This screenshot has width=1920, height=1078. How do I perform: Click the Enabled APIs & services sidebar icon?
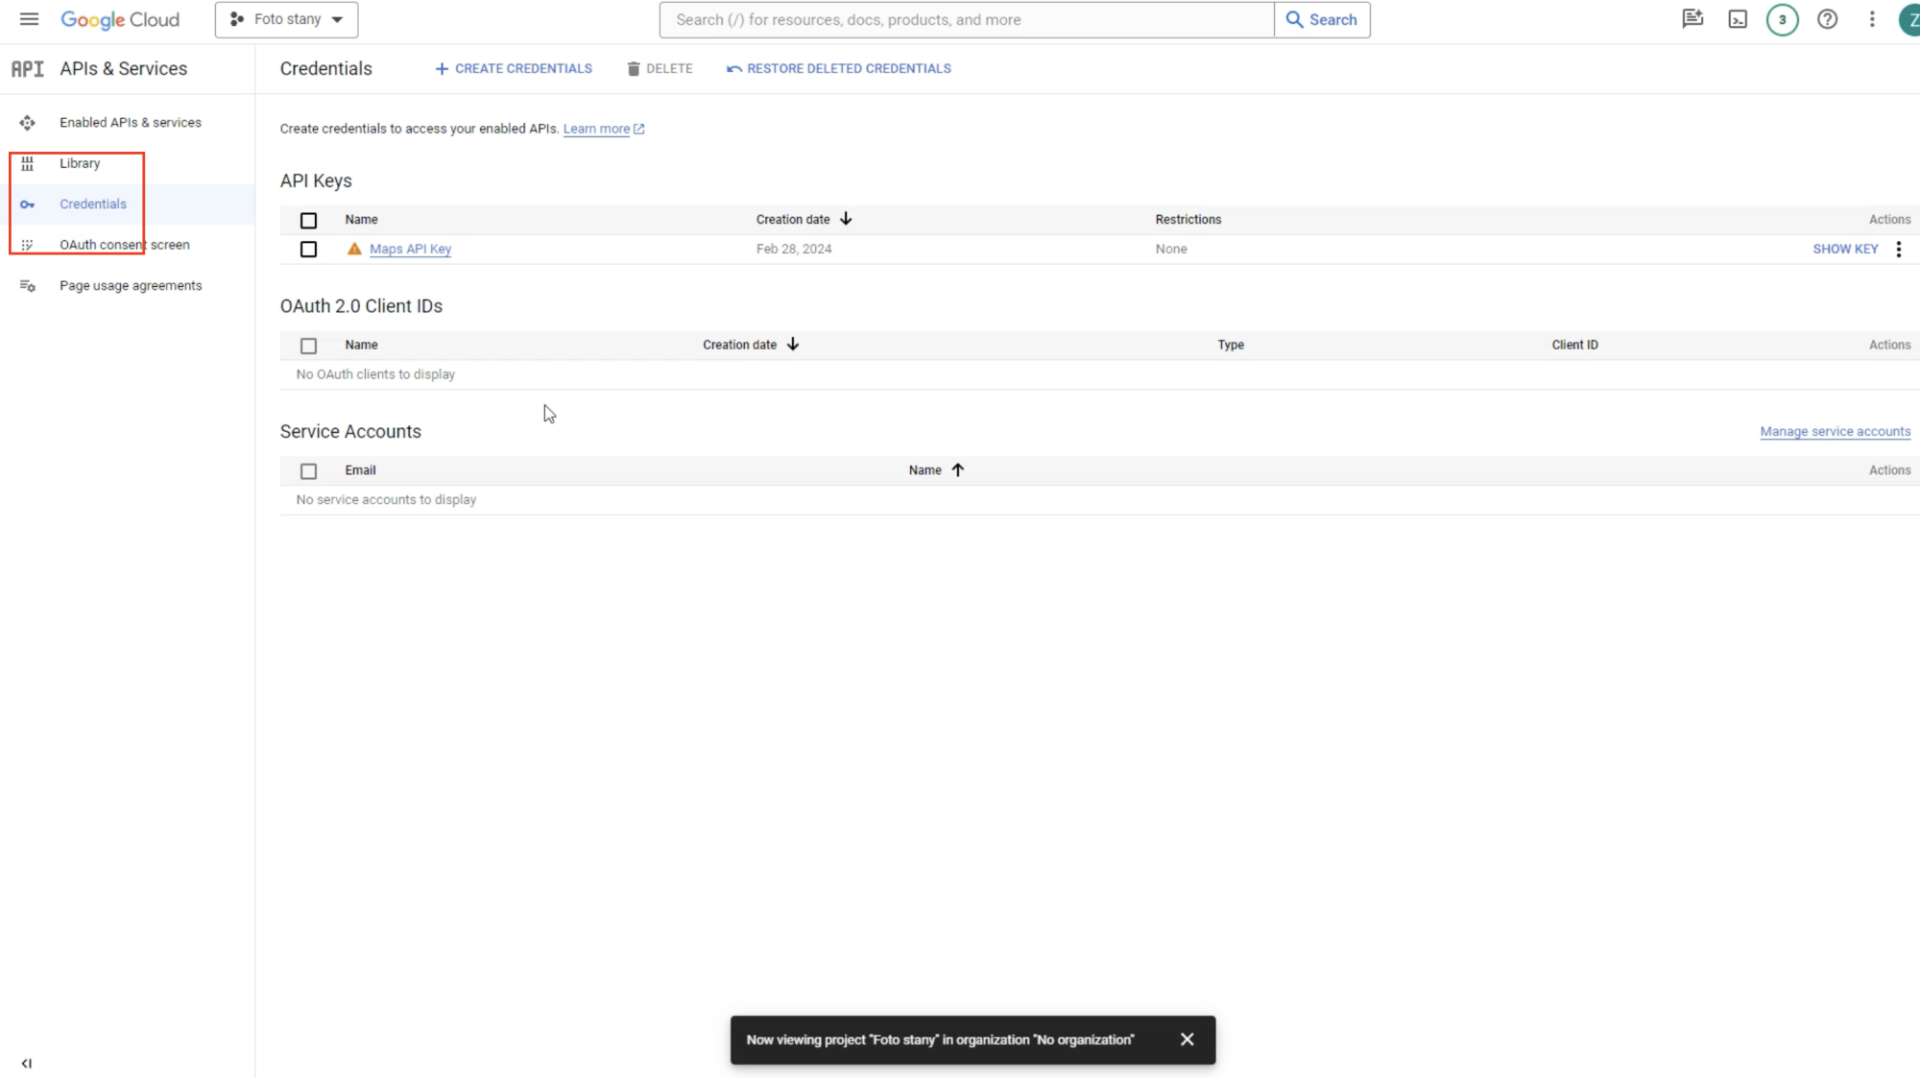coord(27,122)
